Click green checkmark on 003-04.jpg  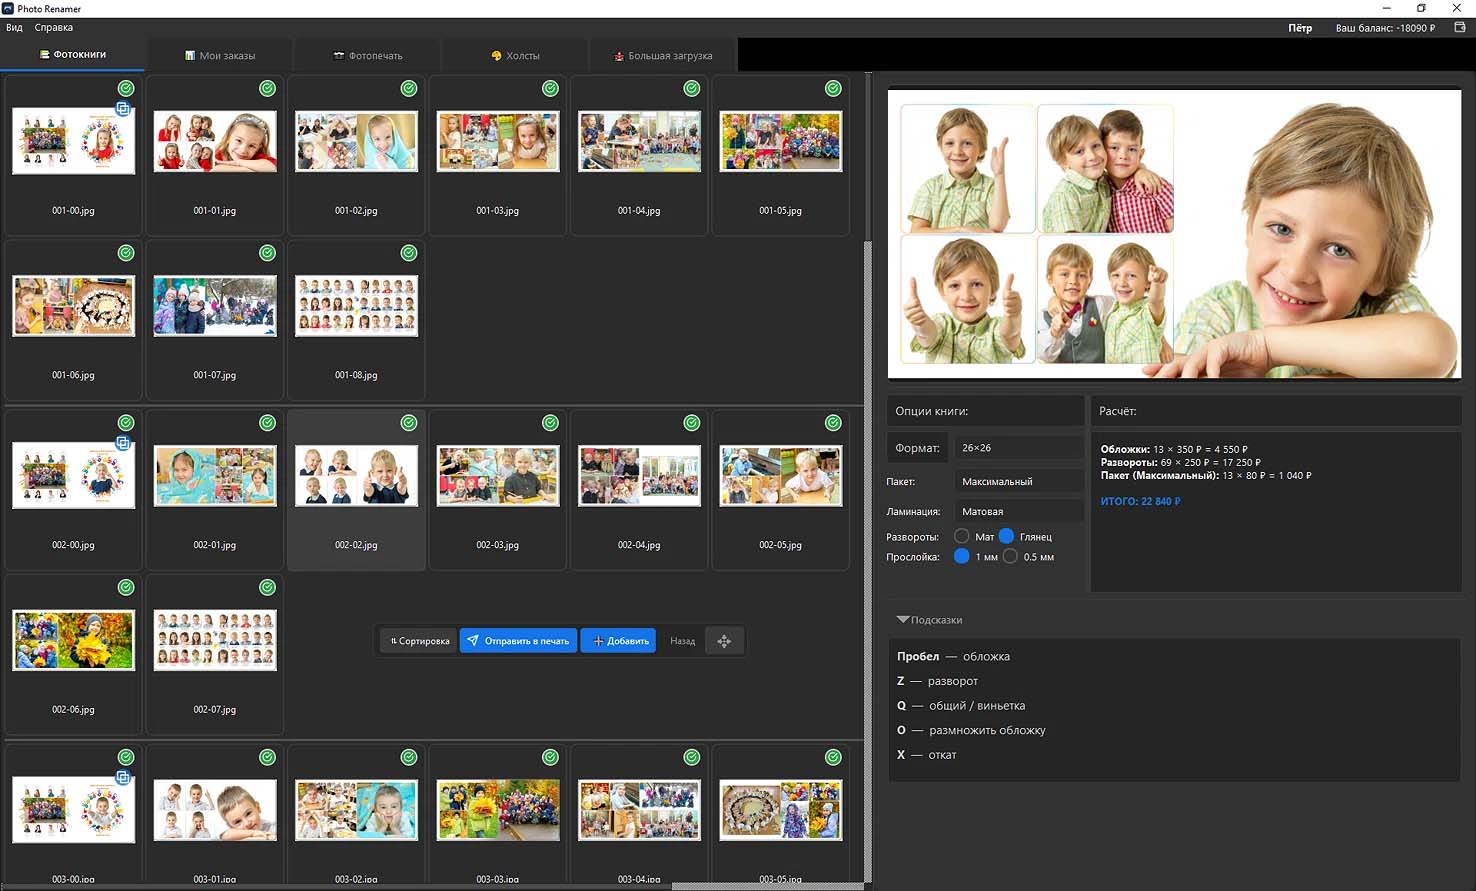(x=692, y=757)
